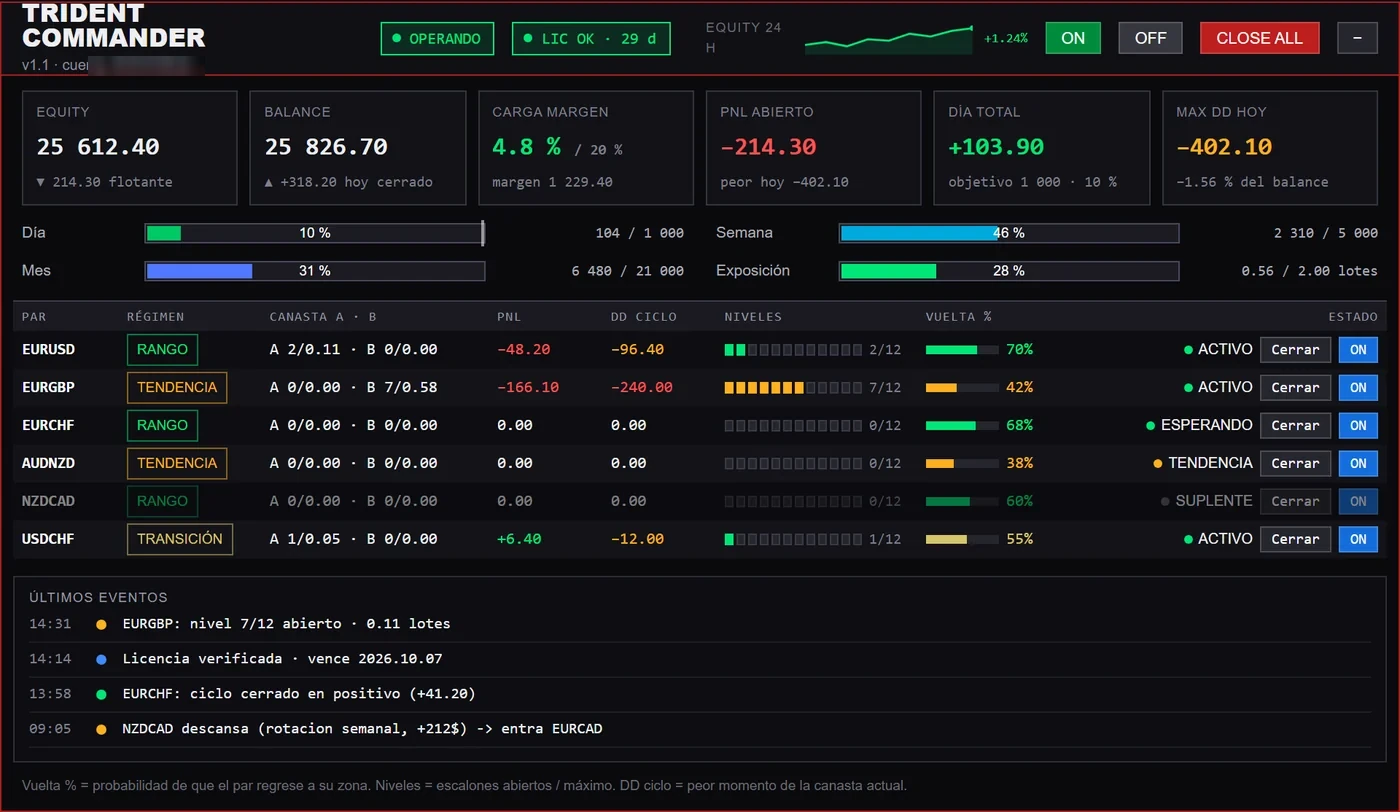
Task: Turn off trading with the OFF button
Action: click(x=1150, y=38)
